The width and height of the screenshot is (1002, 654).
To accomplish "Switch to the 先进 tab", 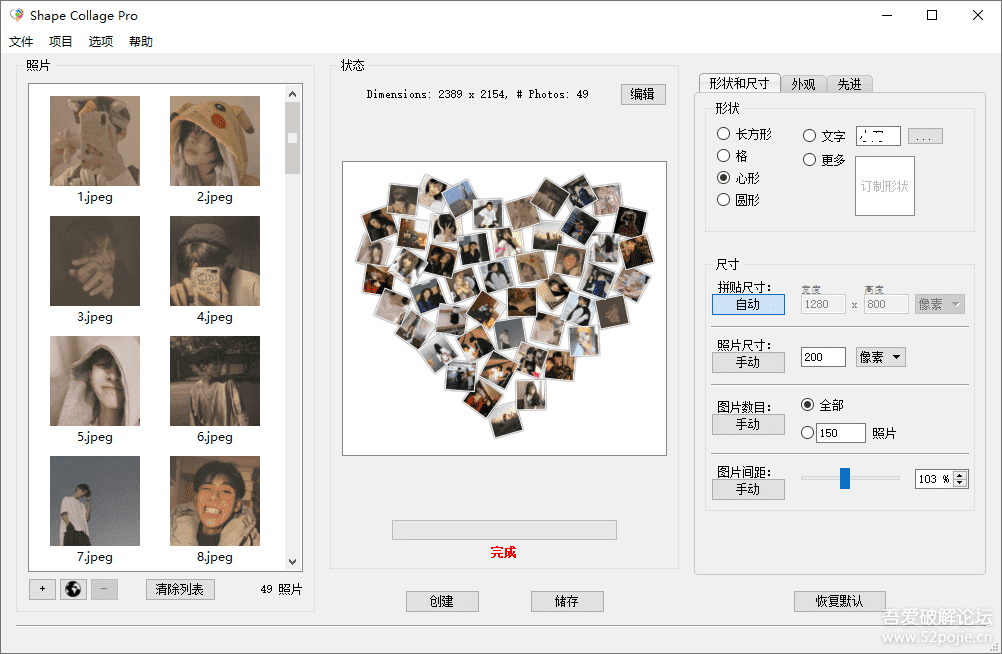I will 850,84.
